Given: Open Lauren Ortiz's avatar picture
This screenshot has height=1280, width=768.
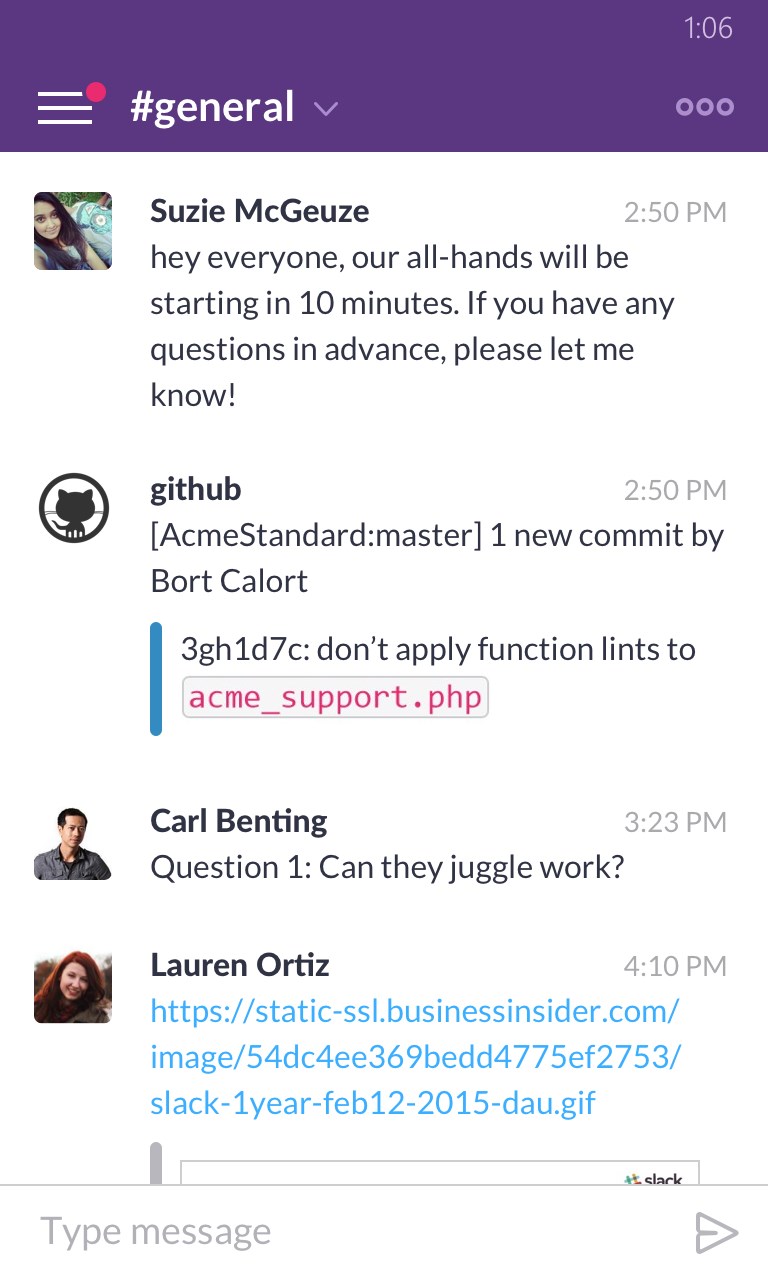Looking at the screenshot, I should [x=73, y=986].
